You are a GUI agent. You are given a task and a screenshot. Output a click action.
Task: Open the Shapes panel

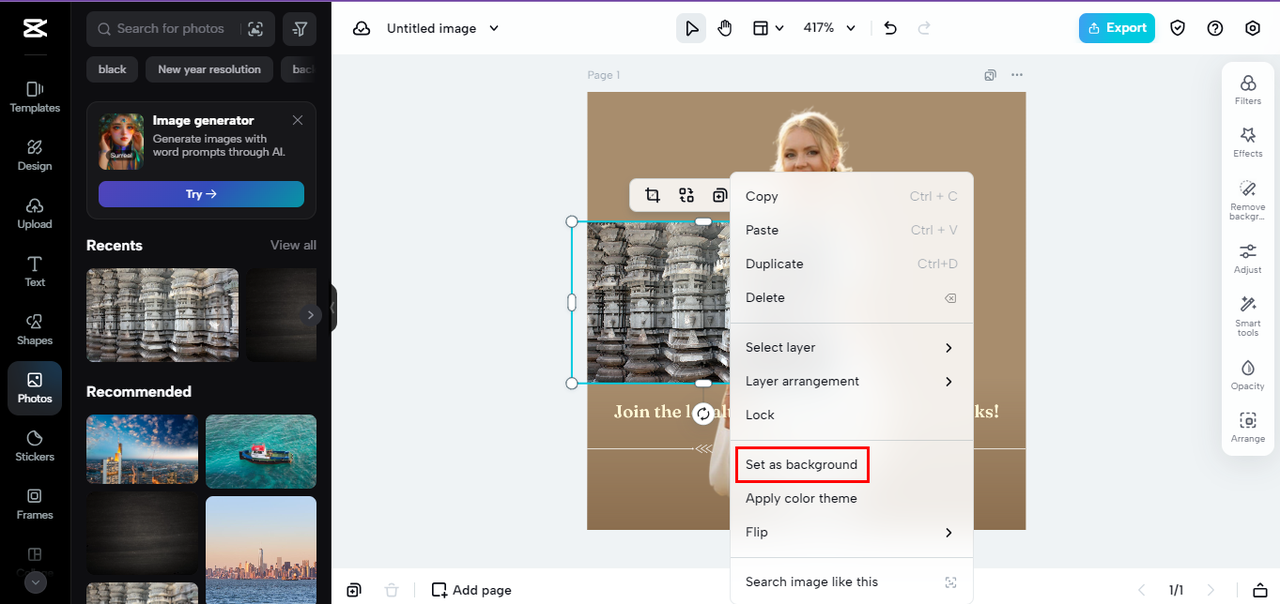tap(34, 330)
